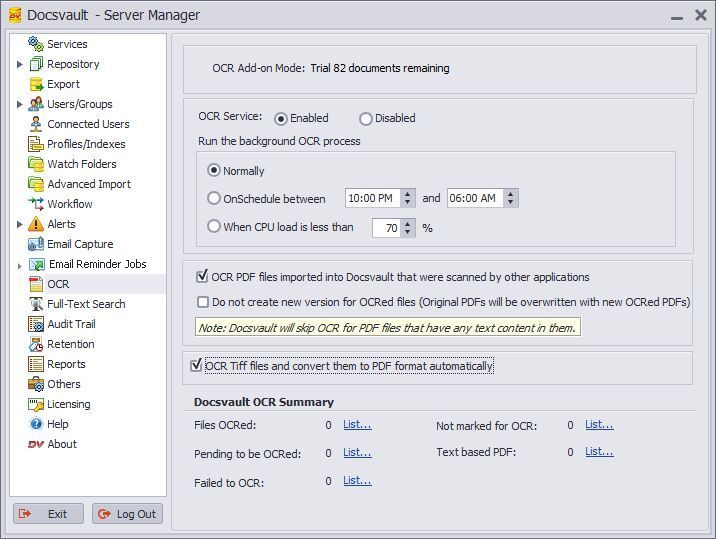Click the Licensing icon in sidebar
Image resolution: width=716 pixels, height=539 pixels.
tap(36, 404)
